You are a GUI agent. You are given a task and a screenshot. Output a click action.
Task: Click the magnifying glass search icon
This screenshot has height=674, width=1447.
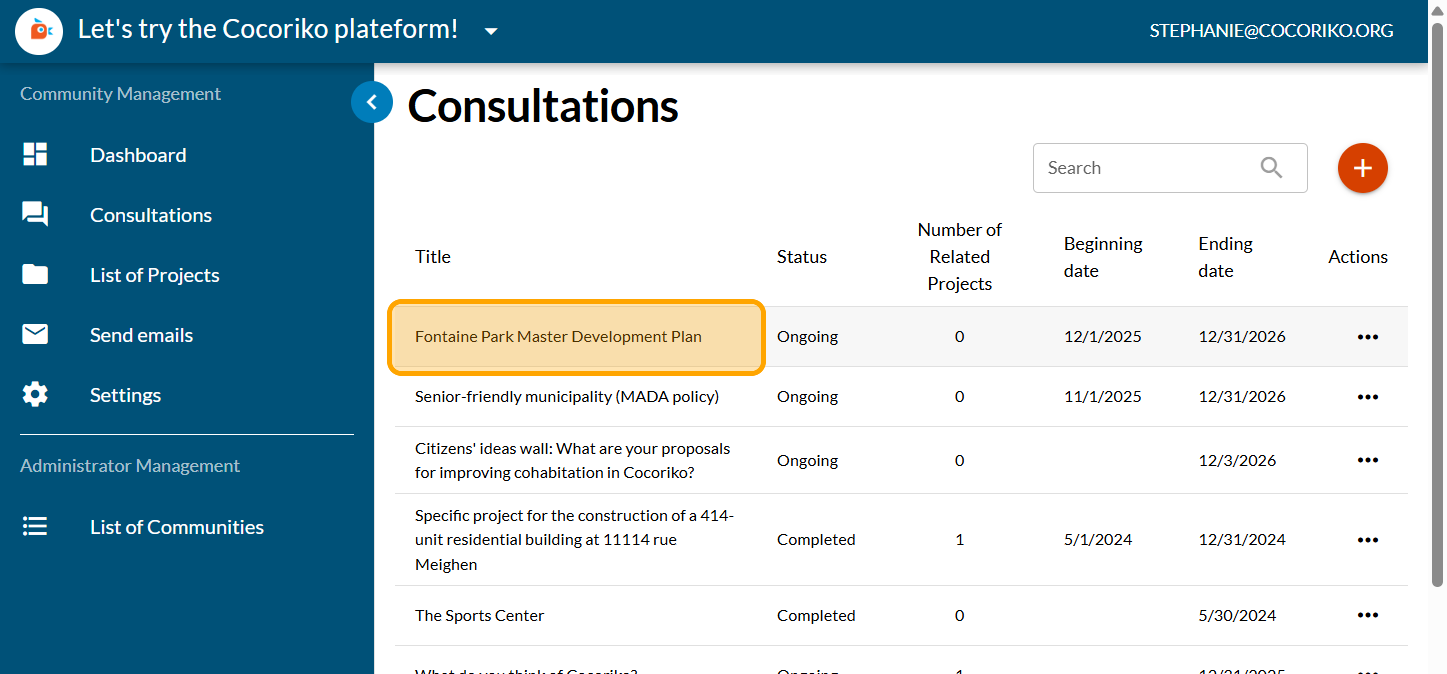1271,168
